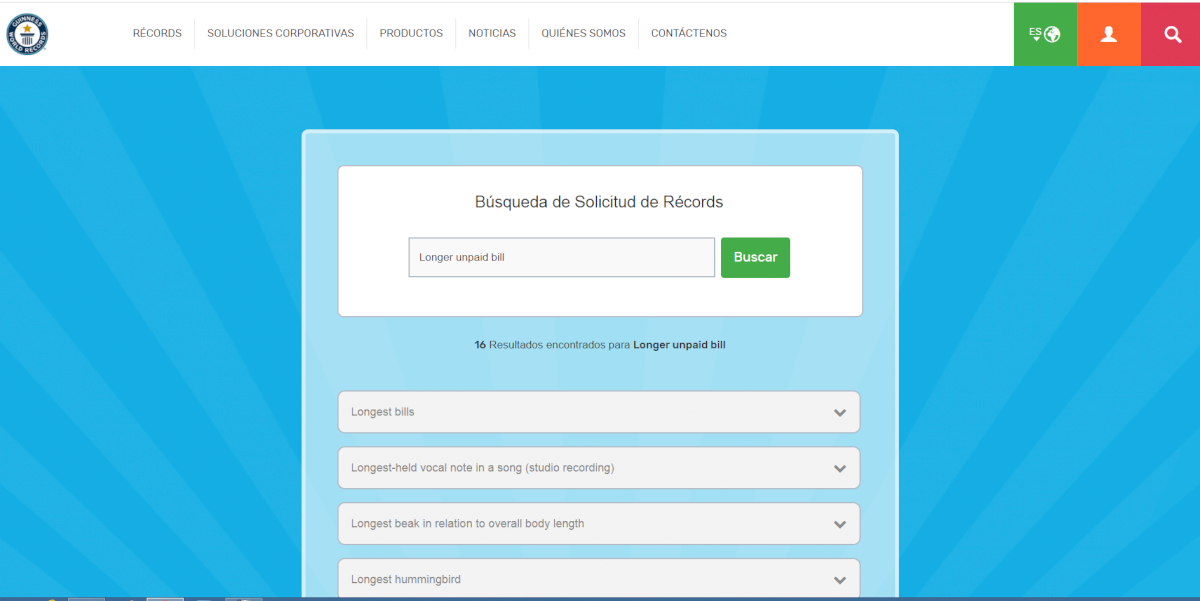Open the Soluciones Corporativas menu

(280, 33)
